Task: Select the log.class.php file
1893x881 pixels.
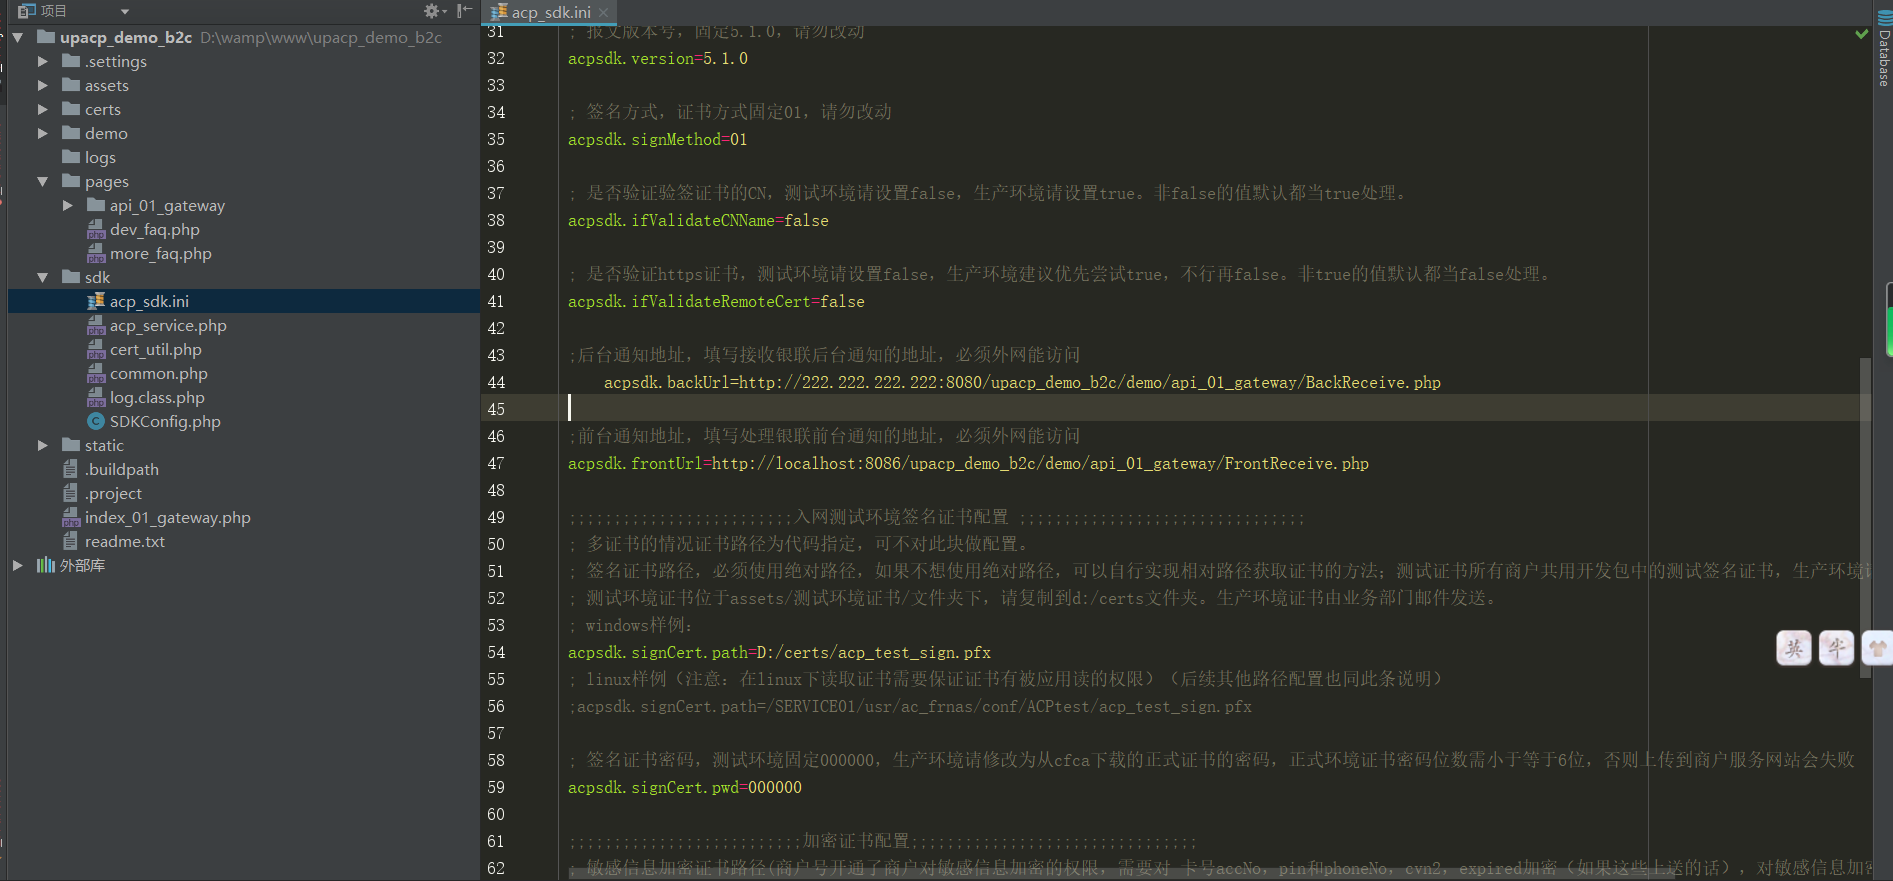Action: 157,398
